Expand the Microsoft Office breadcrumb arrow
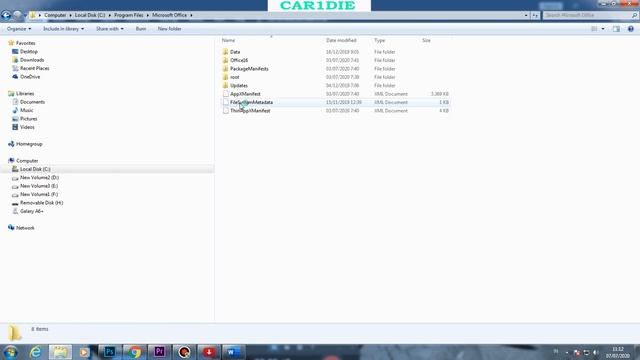The width and height of the screenshot is (640, 360). coord(191,16)
